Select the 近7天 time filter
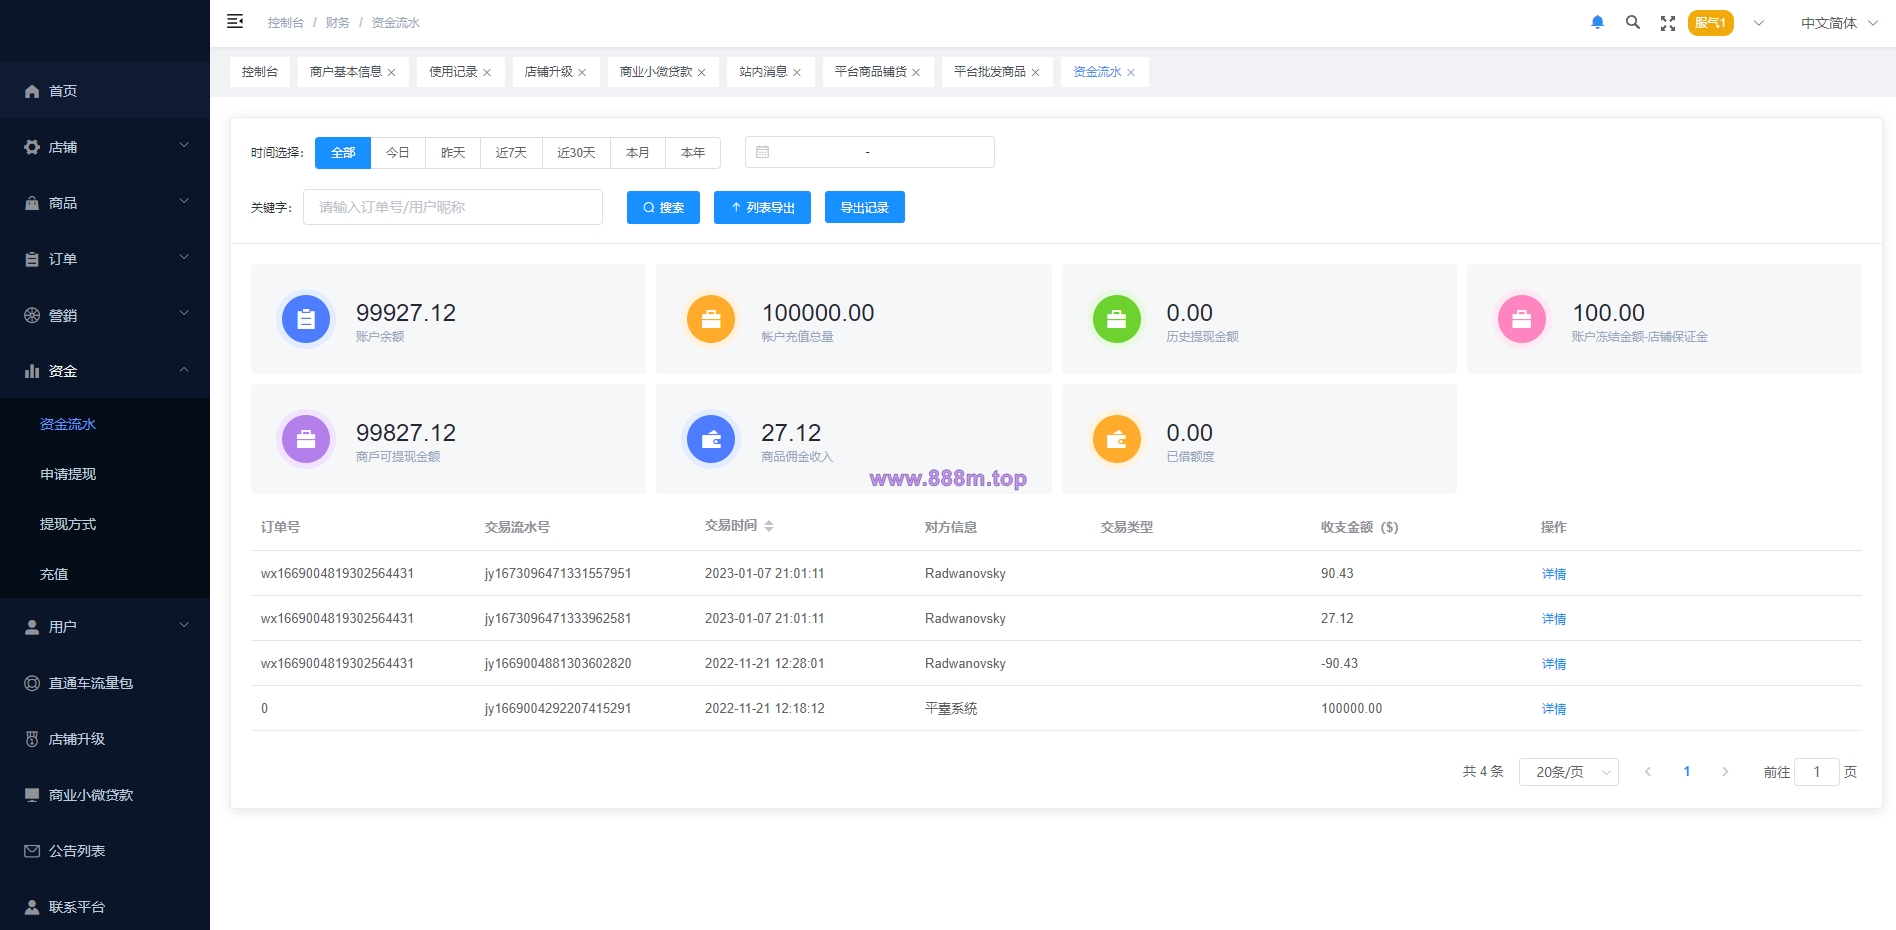This screenshot has height=930, width=1896. 511,153
